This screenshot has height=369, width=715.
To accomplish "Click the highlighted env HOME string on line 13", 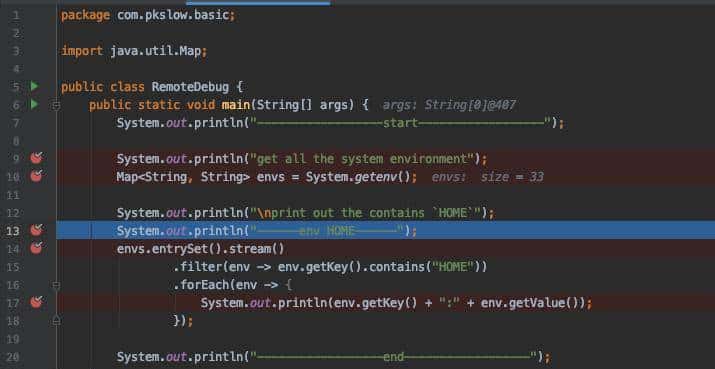I will coord(327,231).
